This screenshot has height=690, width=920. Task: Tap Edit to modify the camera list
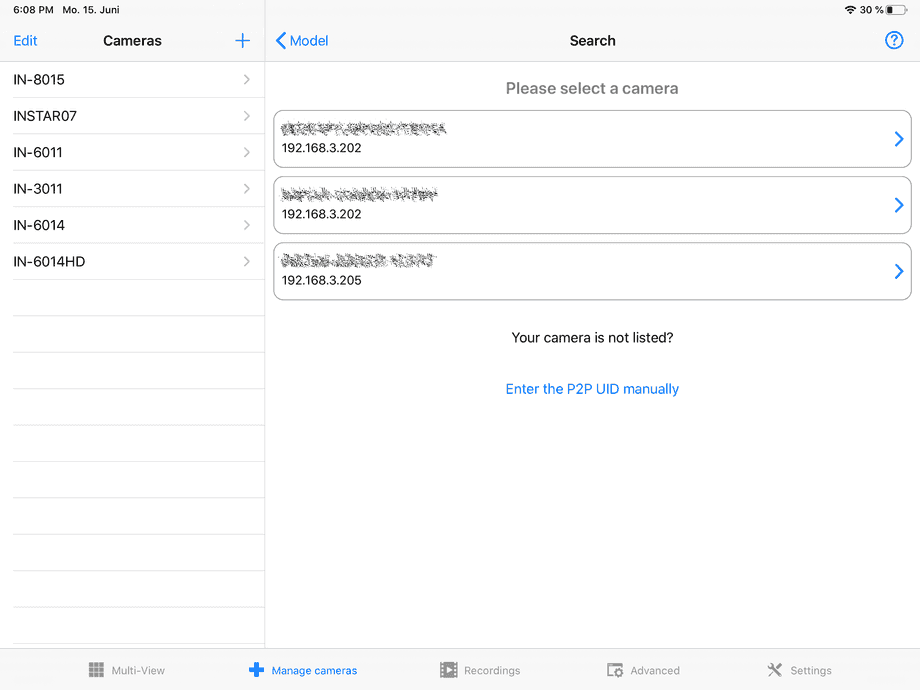[25, 41]
